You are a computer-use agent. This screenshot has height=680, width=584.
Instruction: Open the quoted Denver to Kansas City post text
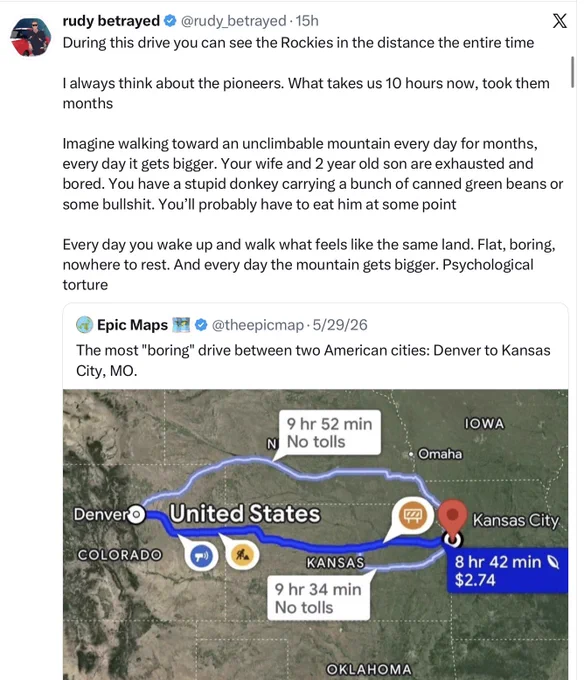pos(313,360)
